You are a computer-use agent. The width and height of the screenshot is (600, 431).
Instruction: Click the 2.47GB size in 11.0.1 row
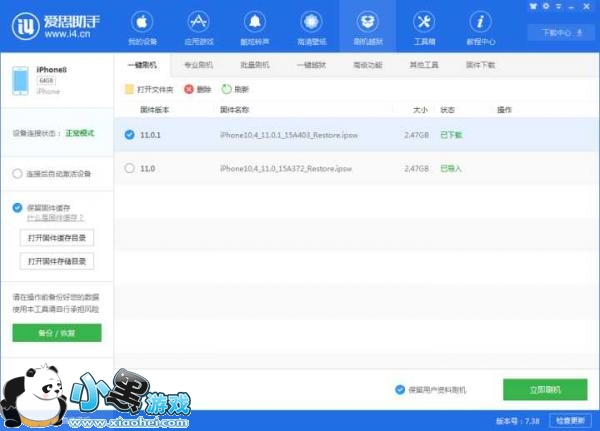[417, 135]
